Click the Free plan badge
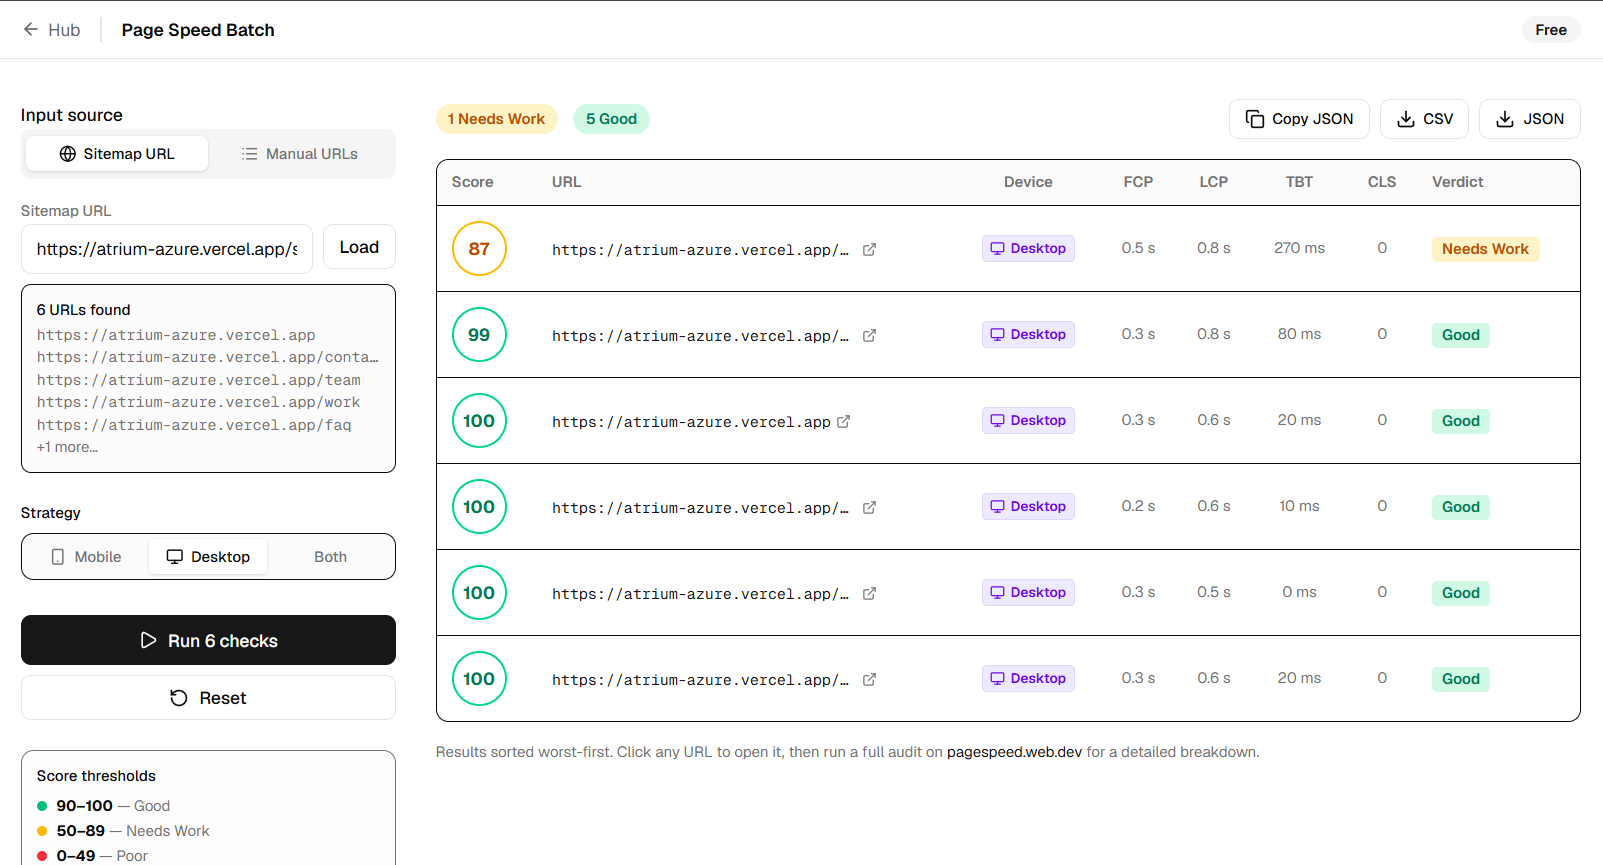Image resolution: width=1603 pixels, height=865 pixels. coord(1551,30)
